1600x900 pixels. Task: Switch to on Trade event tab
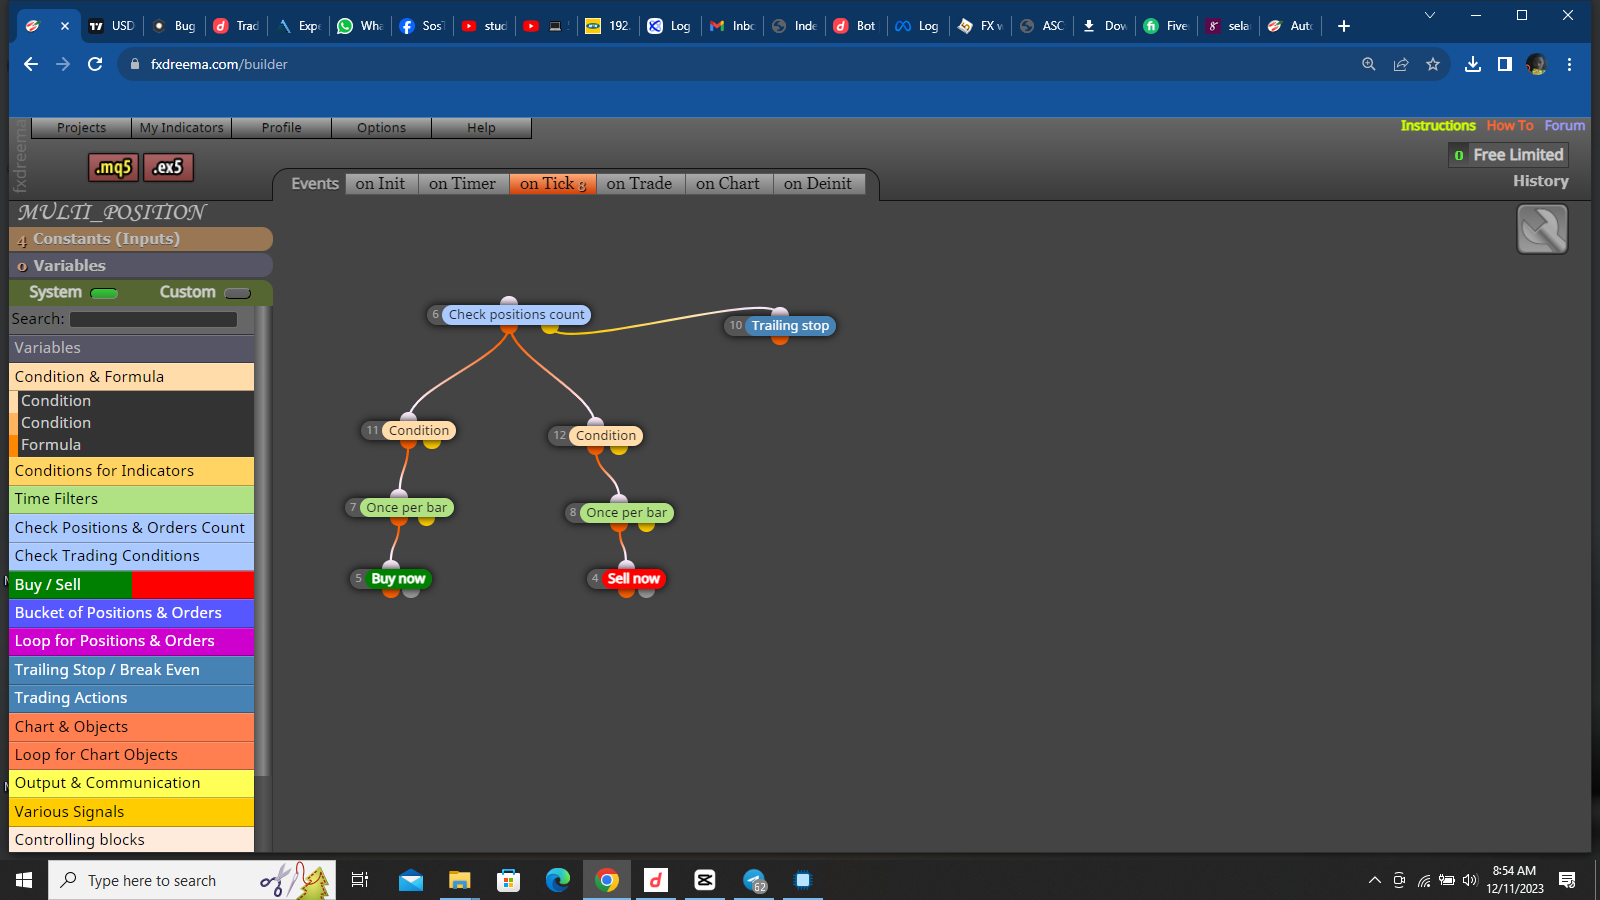click(639, 184)
